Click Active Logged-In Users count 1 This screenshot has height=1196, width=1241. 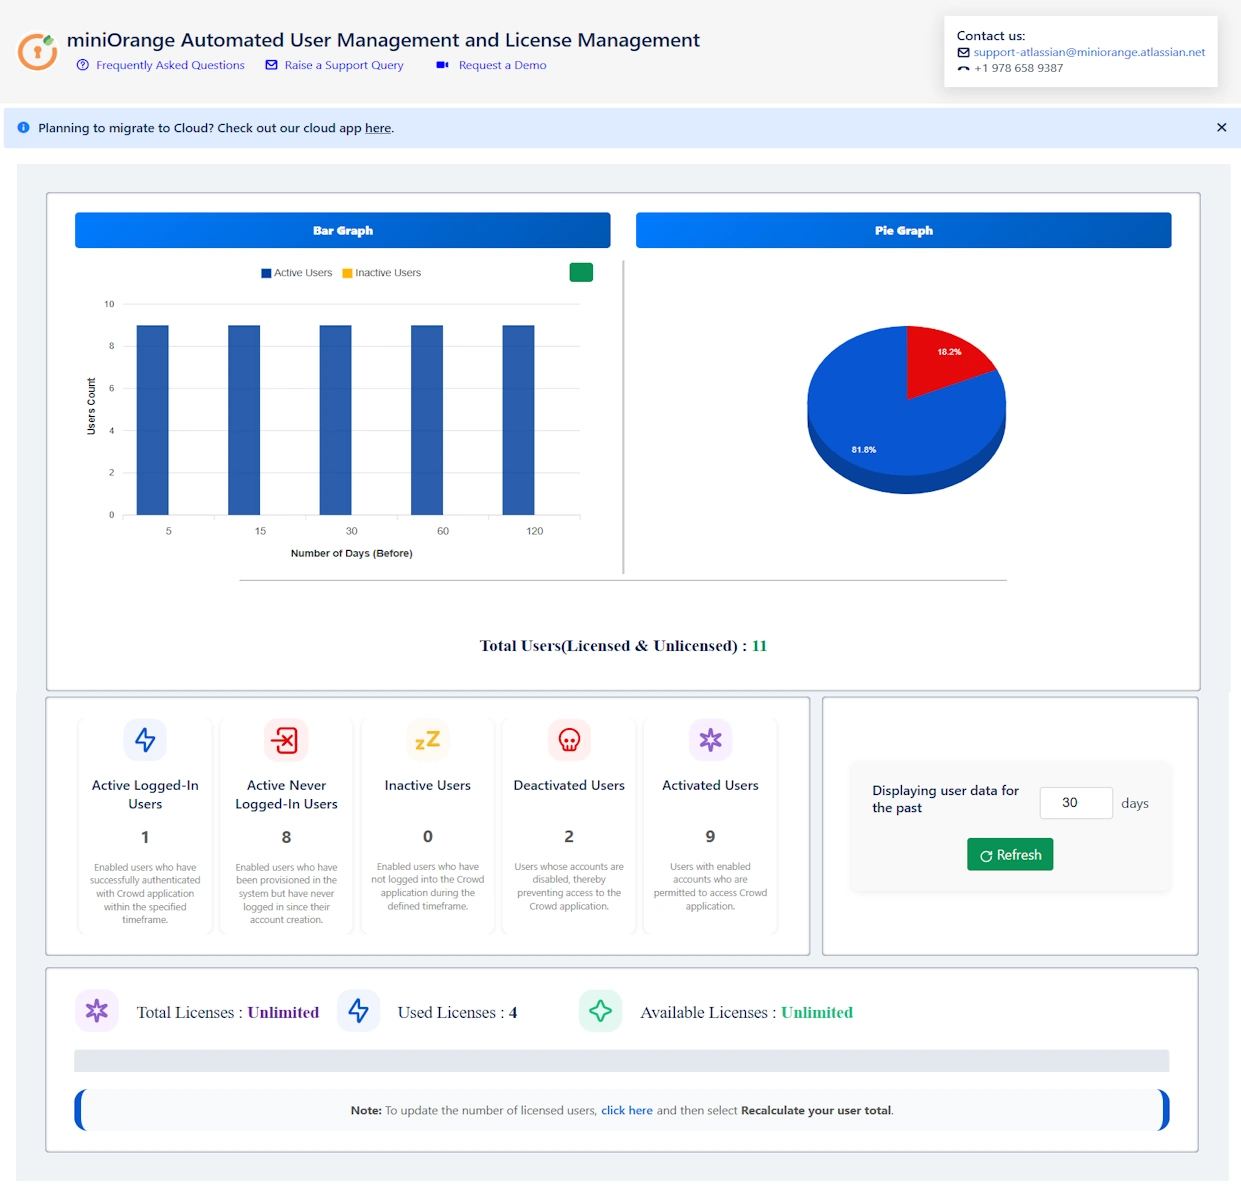[x=145, y=837]
